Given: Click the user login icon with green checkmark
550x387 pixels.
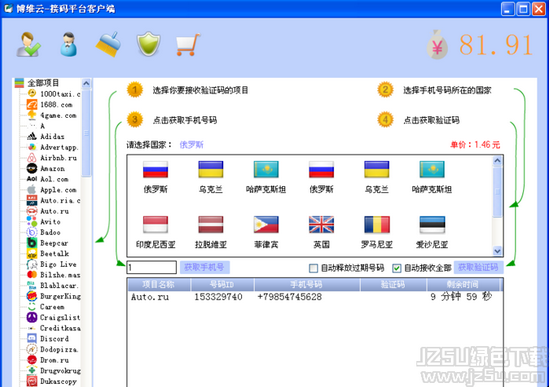Looking at the screenshot, I should [x=28, y=44].
